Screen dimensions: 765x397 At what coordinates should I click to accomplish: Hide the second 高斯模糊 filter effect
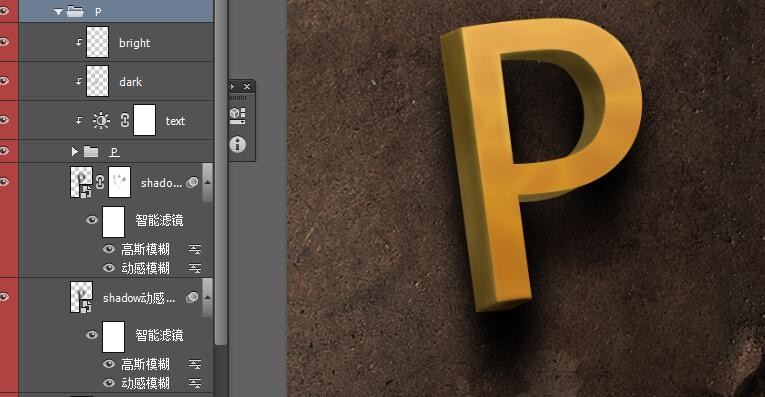coord(109,364)
